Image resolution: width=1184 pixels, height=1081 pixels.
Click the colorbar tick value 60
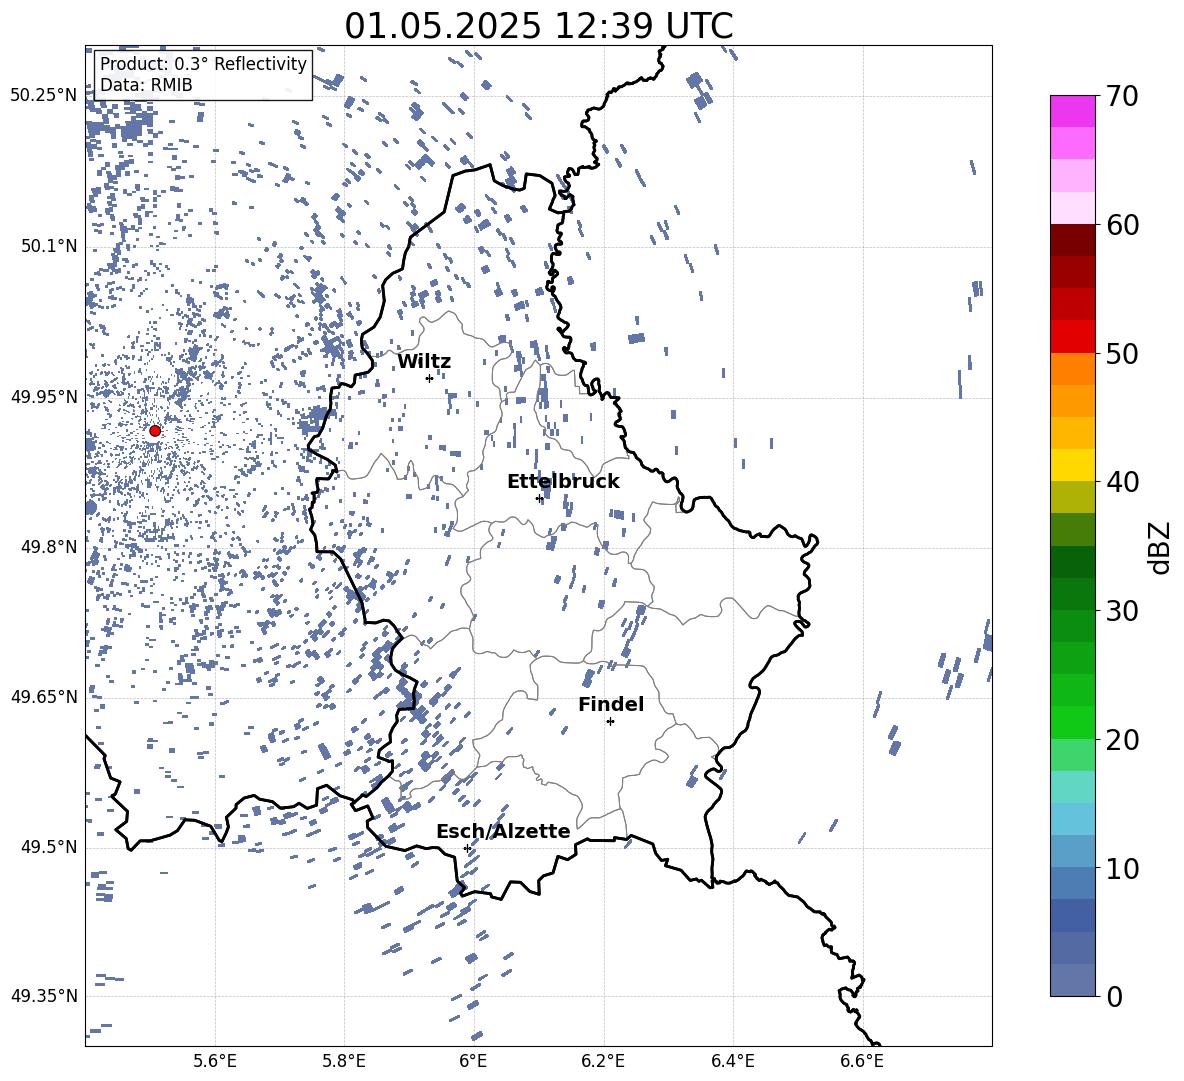(1121, 225)
